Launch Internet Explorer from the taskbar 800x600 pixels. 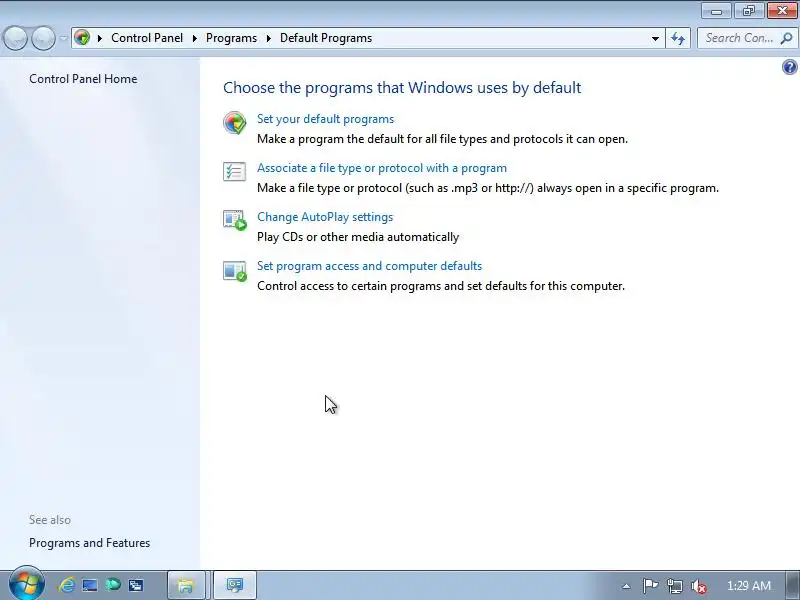pyautogui.click(x=66, y=585)
